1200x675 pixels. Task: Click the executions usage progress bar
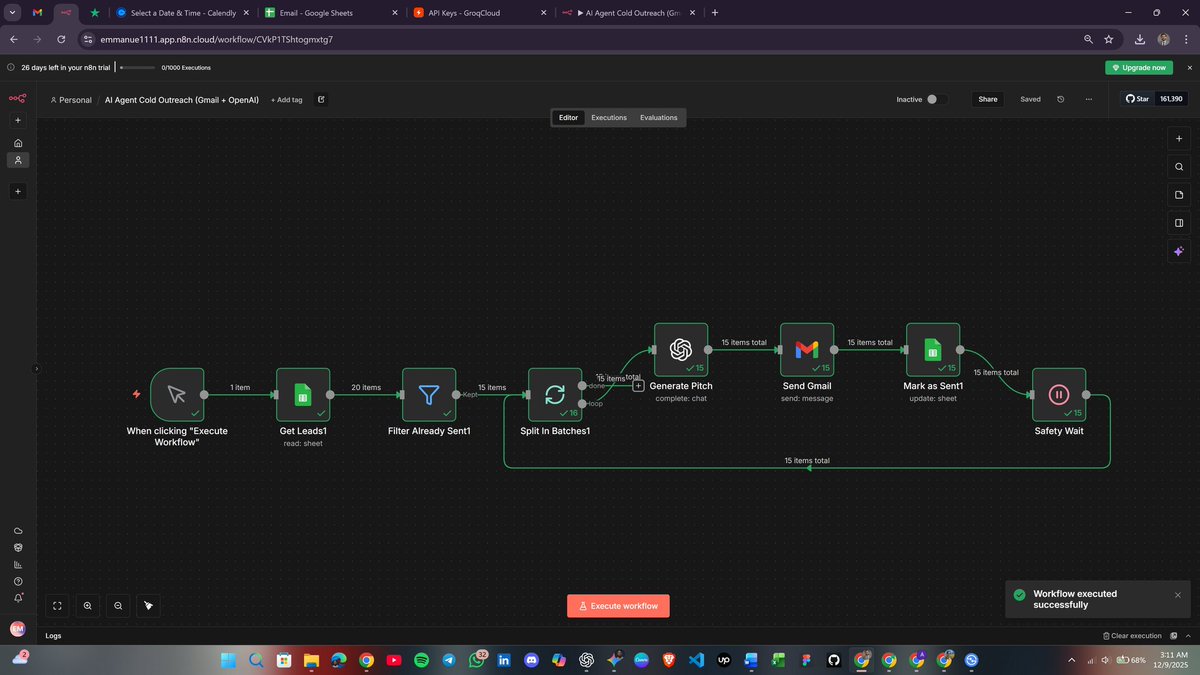click(x=137, y=67)
